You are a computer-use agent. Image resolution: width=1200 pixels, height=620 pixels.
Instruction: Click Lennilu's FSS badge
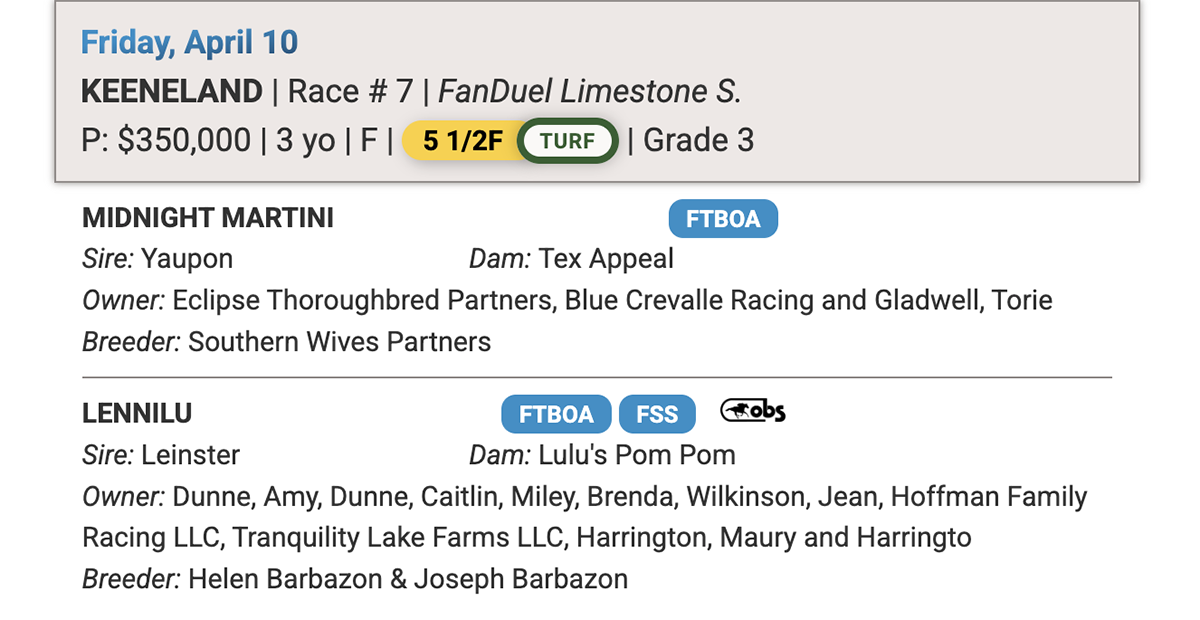coord(656,414)
